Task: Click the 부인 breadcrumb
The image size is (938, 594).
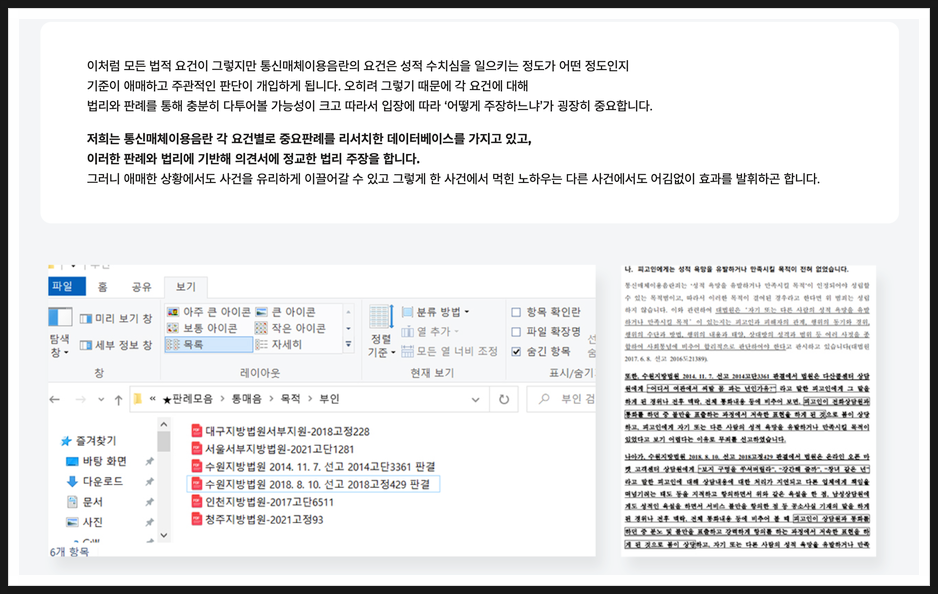Action: [329, 399]
